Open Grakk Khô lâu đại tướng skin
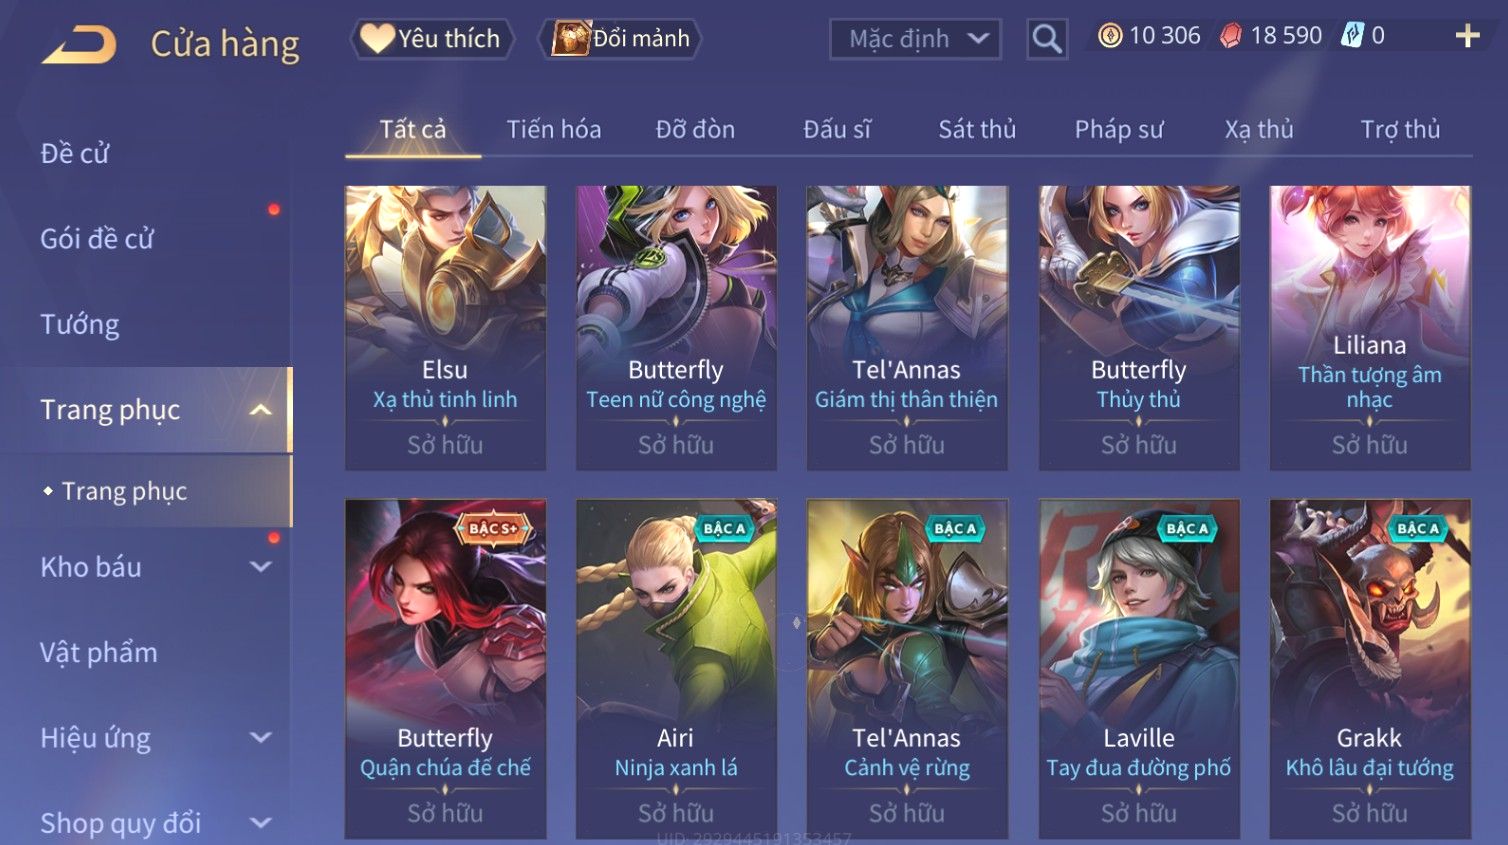Viewport: 1508px width, 845px height. coord(1369,668)
